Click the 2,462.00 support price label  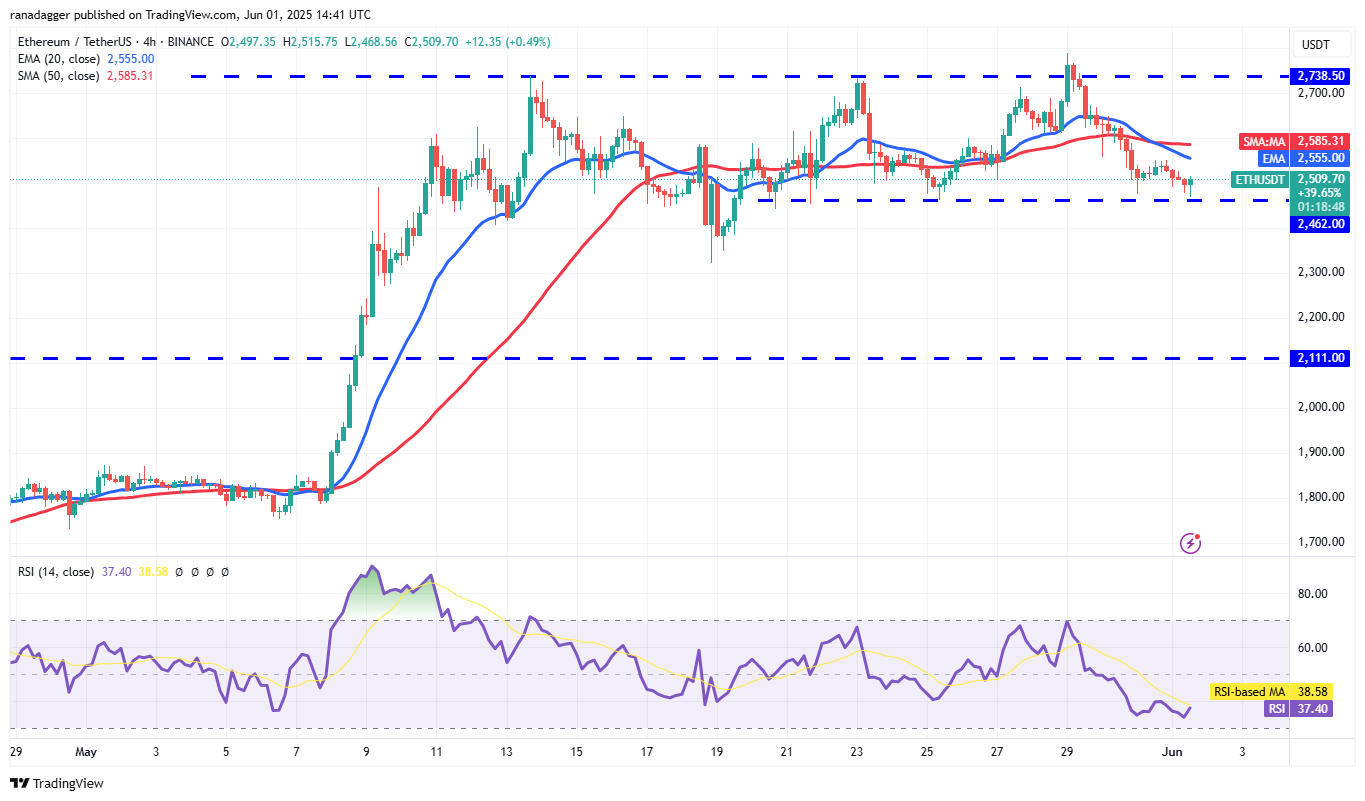click(x=1321, y=224)
